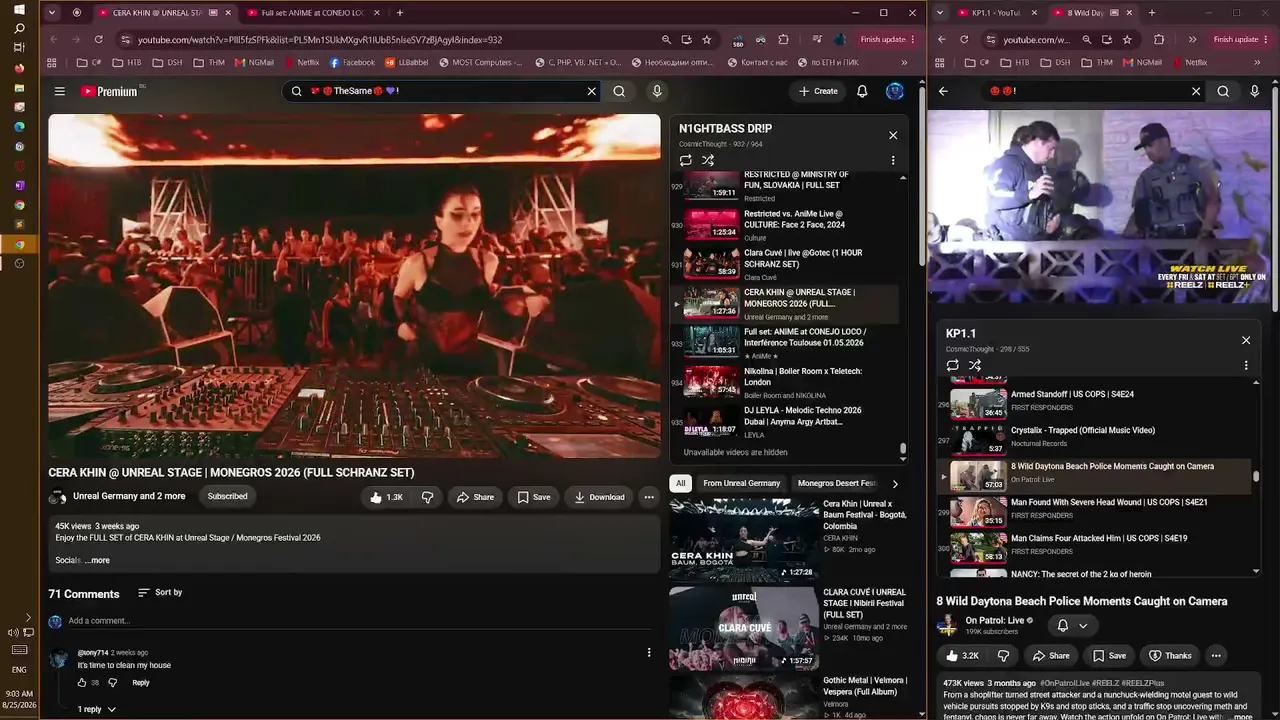Open 'Cera Khin | Unreal x Baum Festival' suggestion
This screenshot has width=1280, height=720.
click(x=790, y=539)
